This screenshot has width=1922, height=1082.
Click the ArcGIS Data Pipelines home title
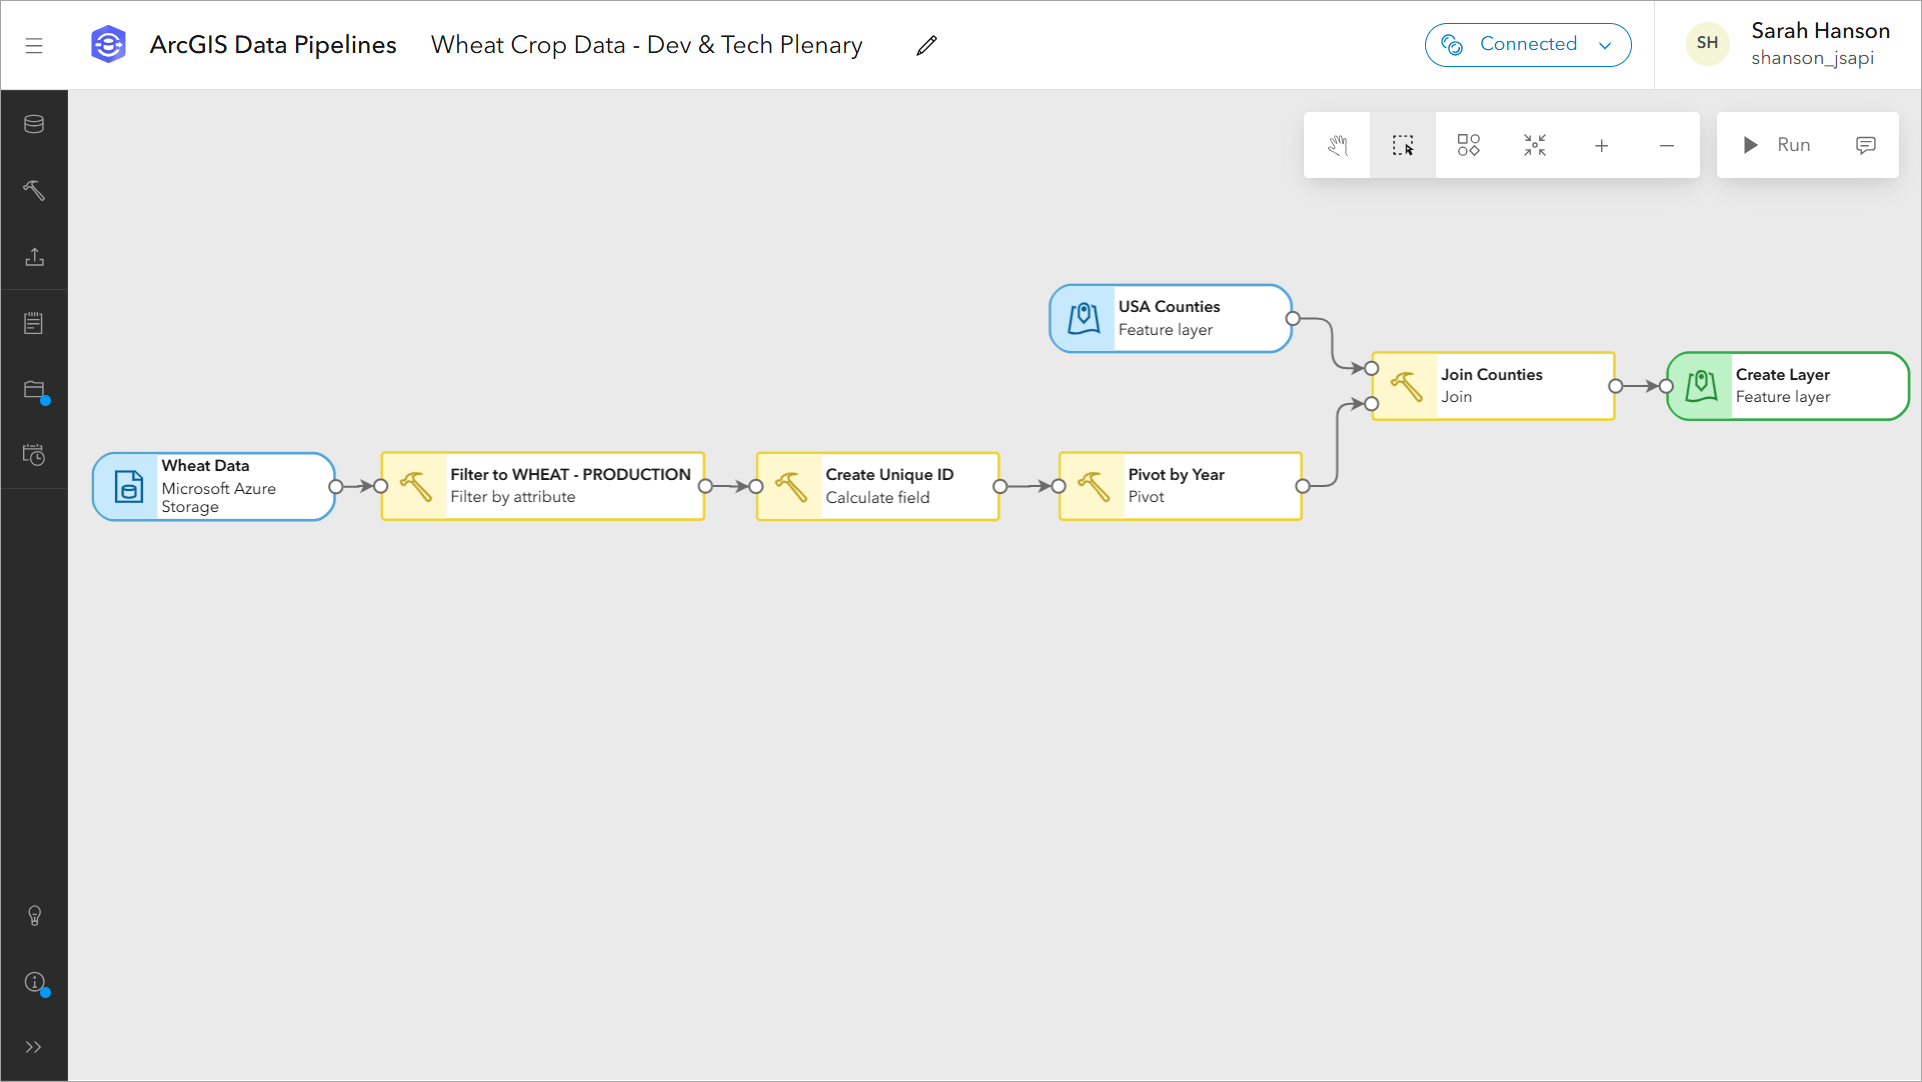coord(273,44)
